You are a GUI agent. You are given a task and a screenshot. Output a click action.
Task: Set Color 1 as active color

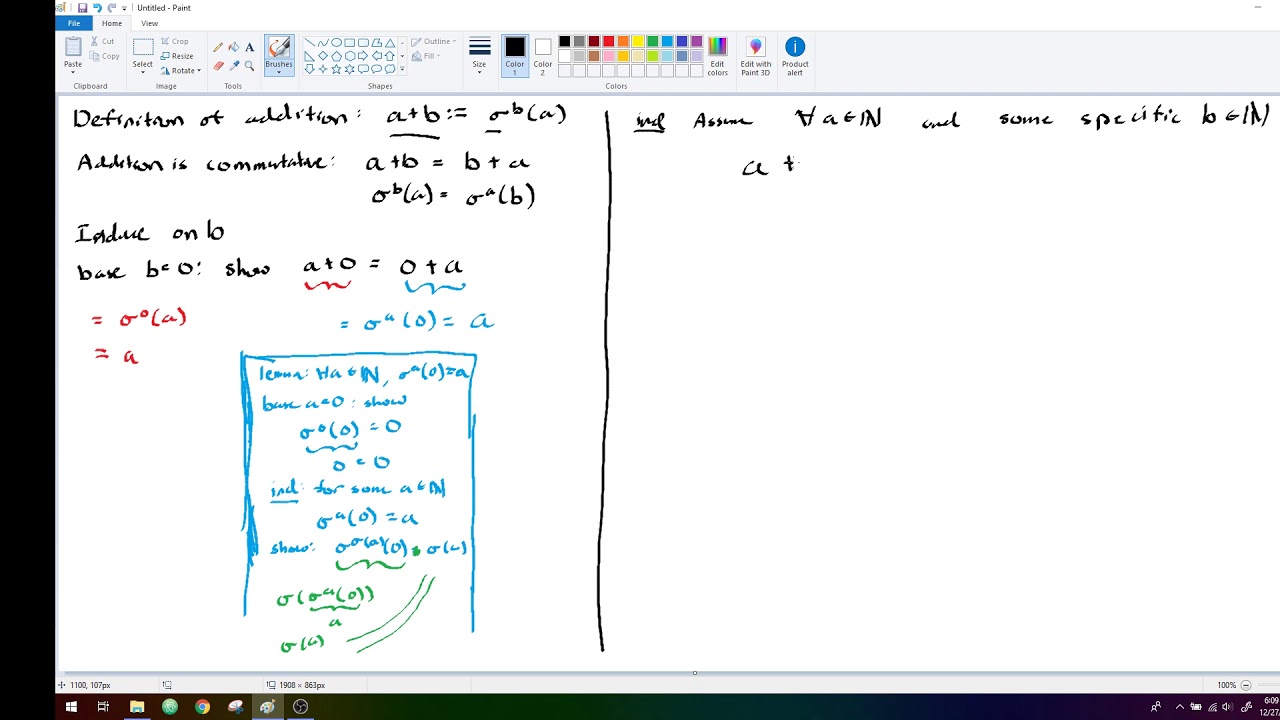[x=515, y=57]
